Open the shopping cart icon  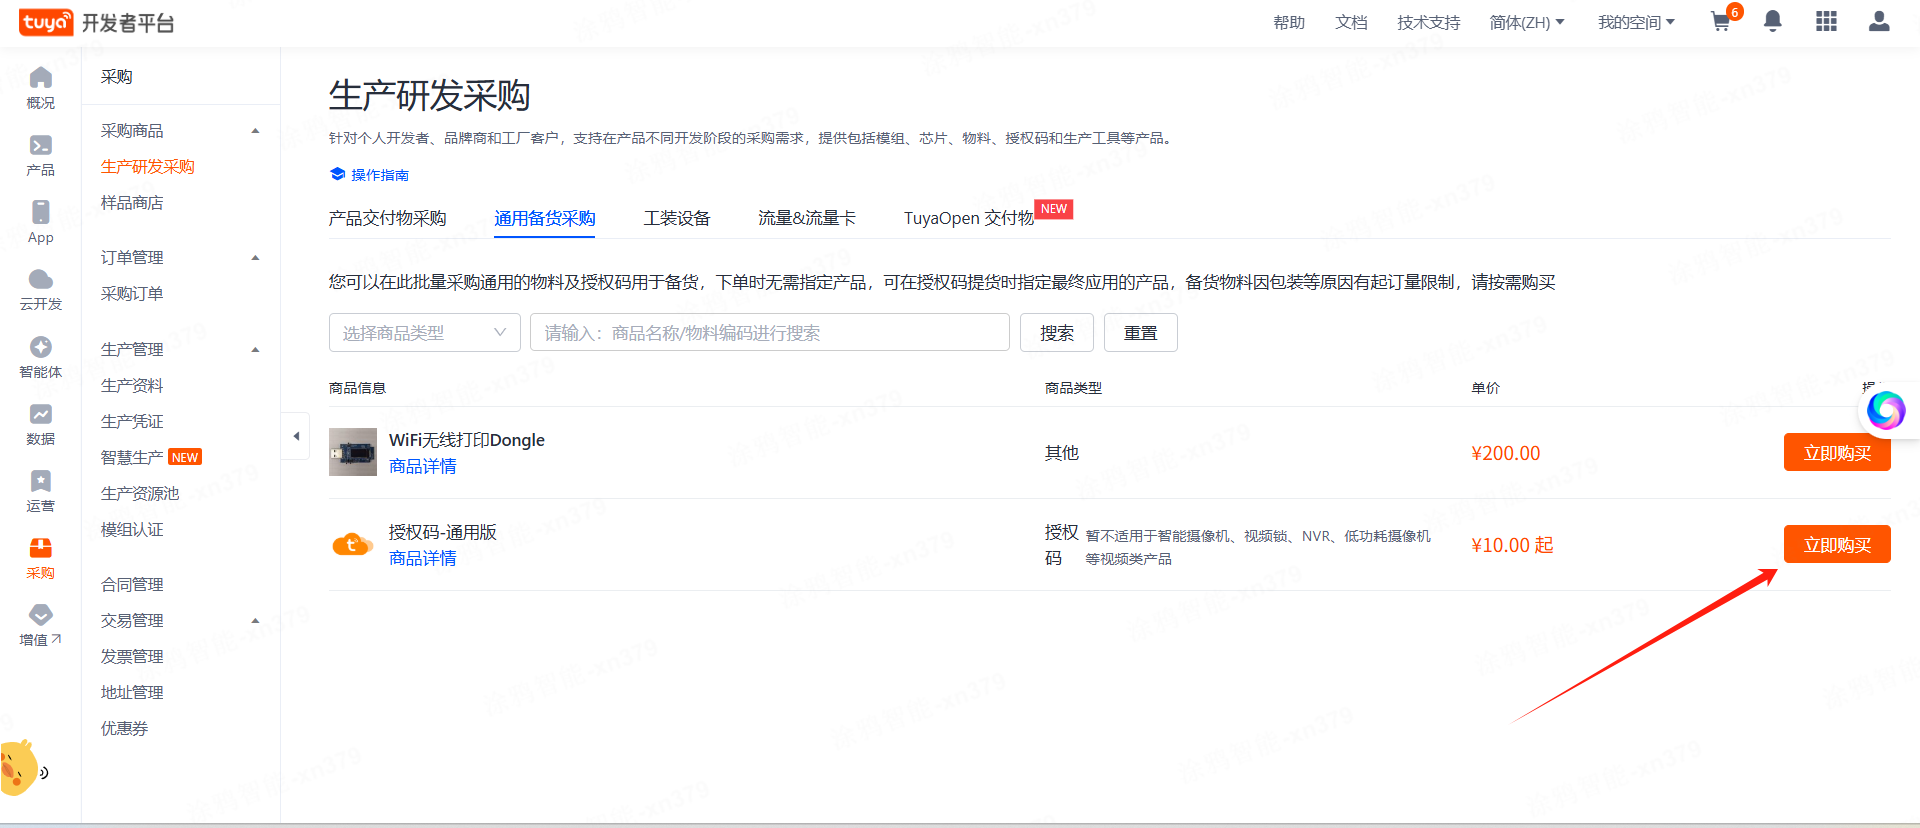click(x=1721, y=22)
